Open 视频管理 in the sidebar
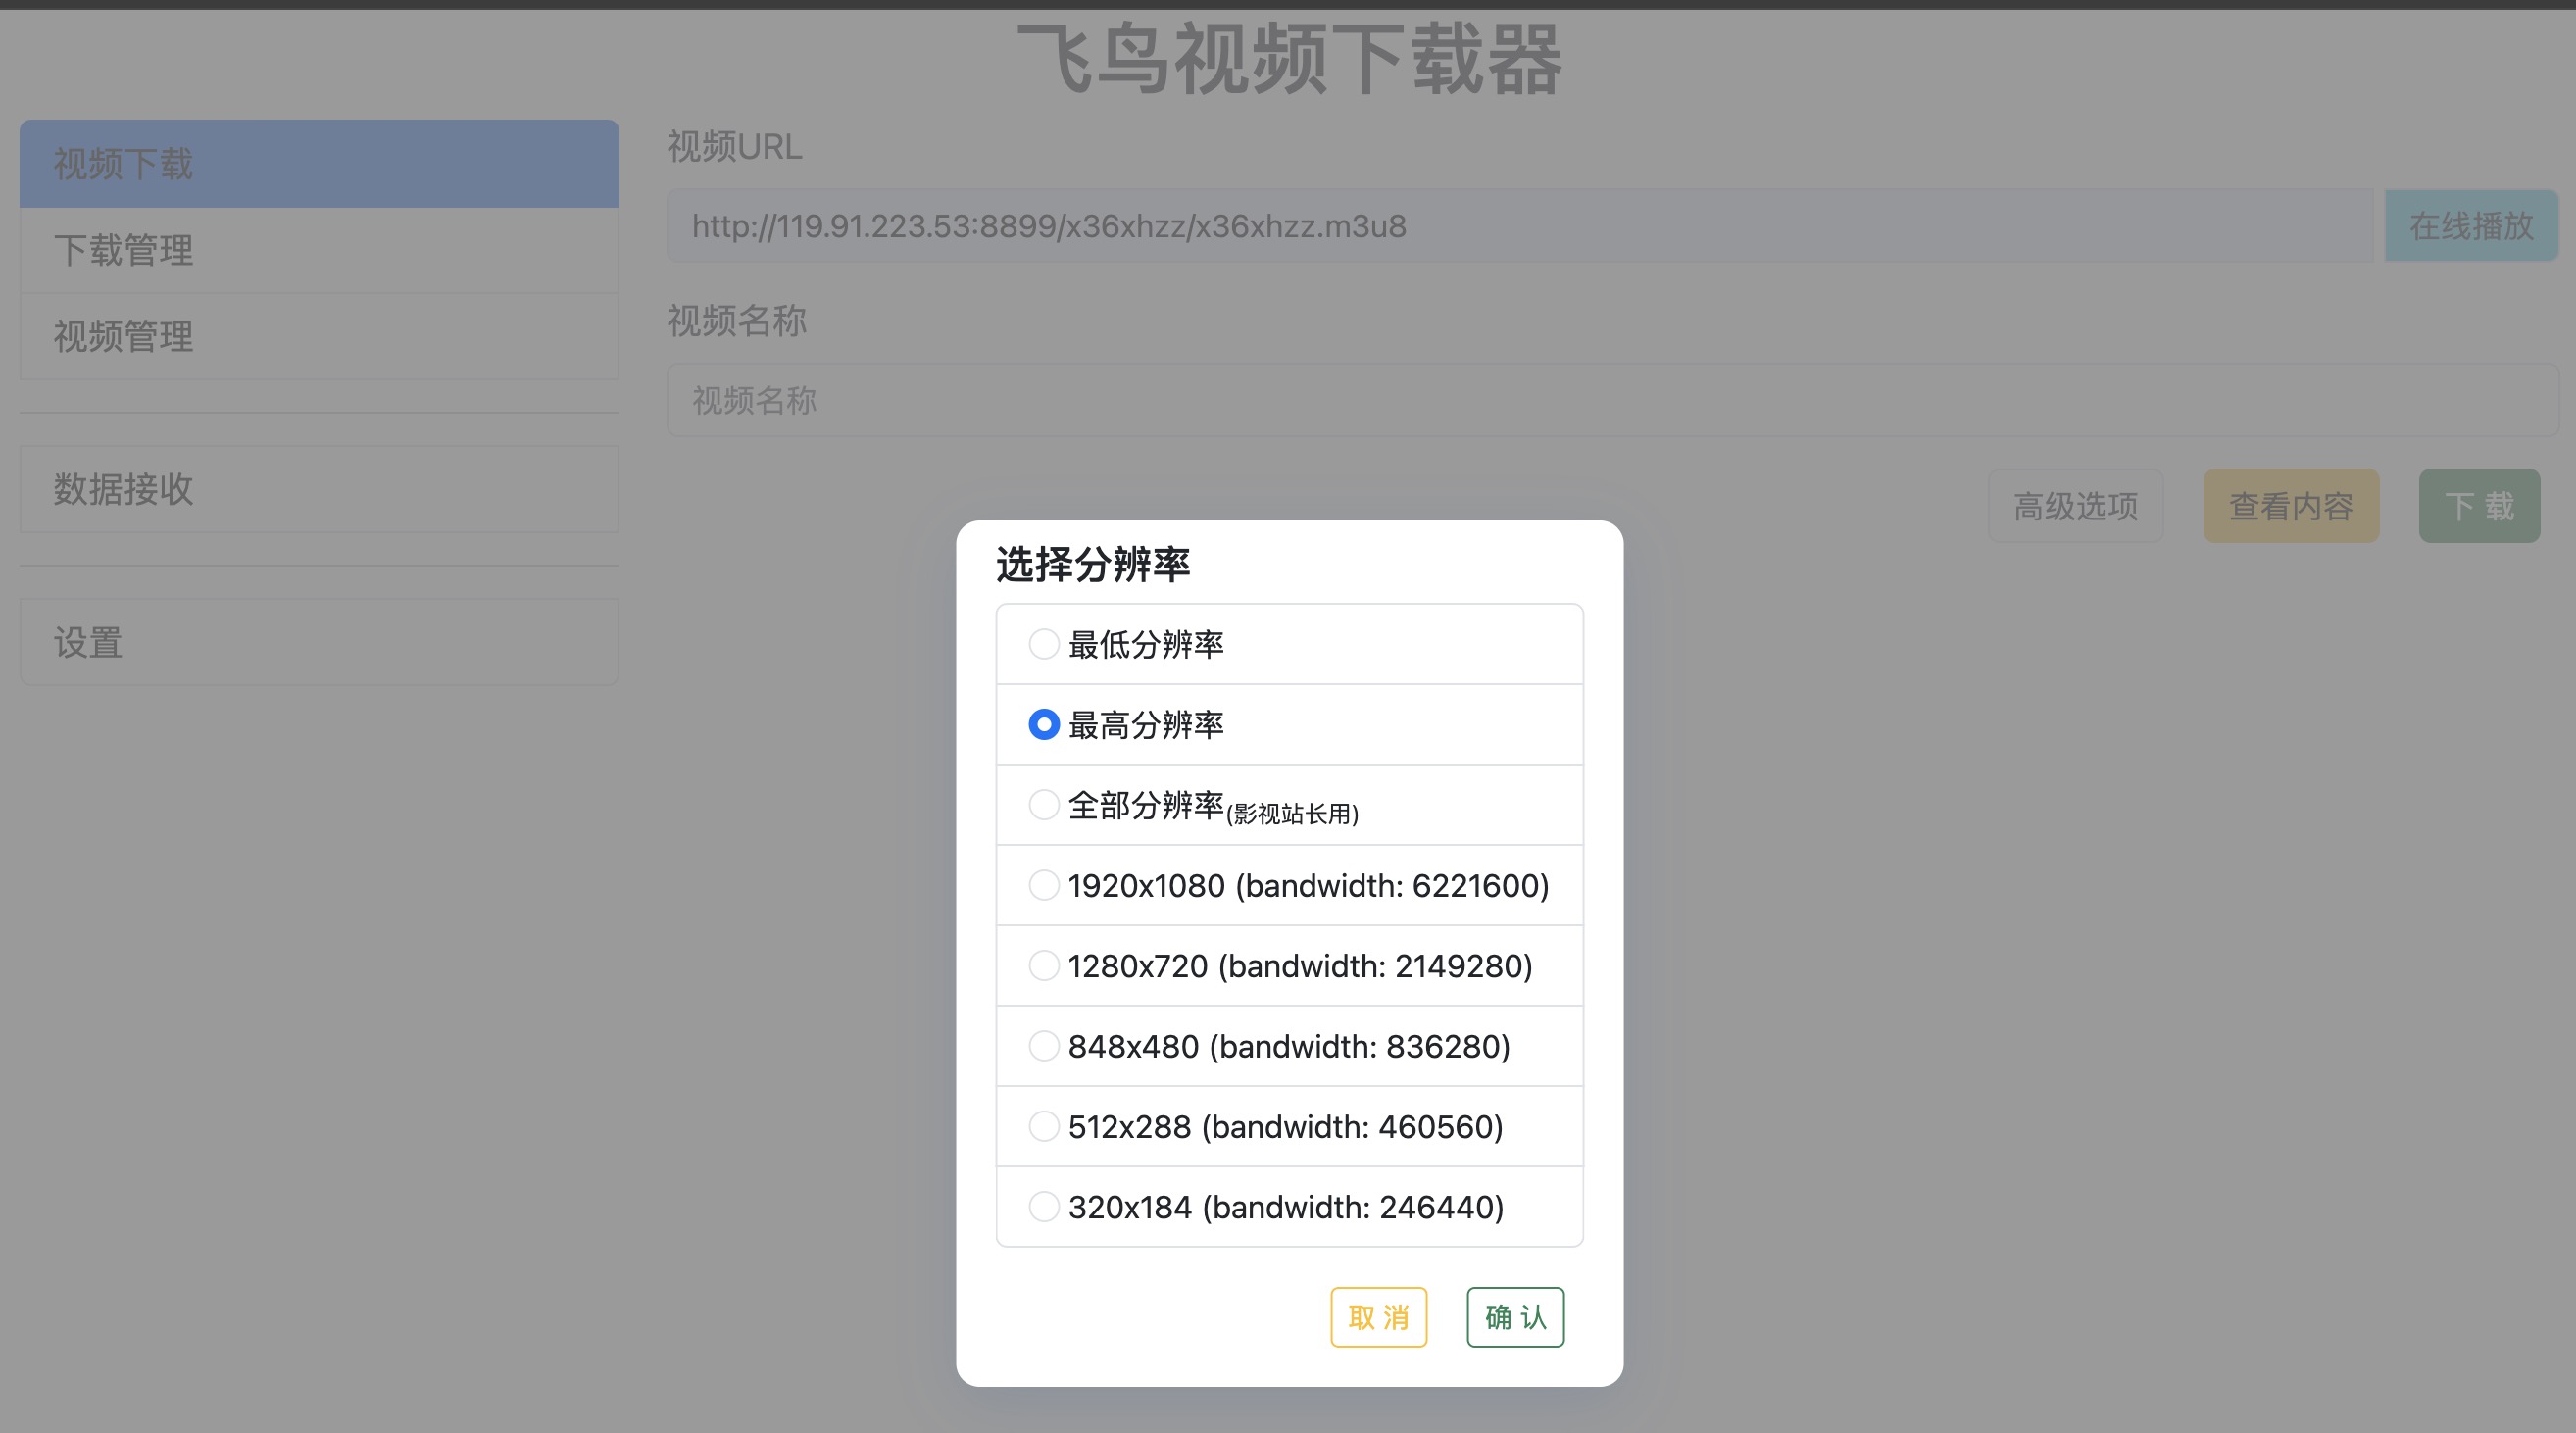Image resolution: width=2576 pixels, height=1433 pixels. pyautogui.click(x=319, y=336)
